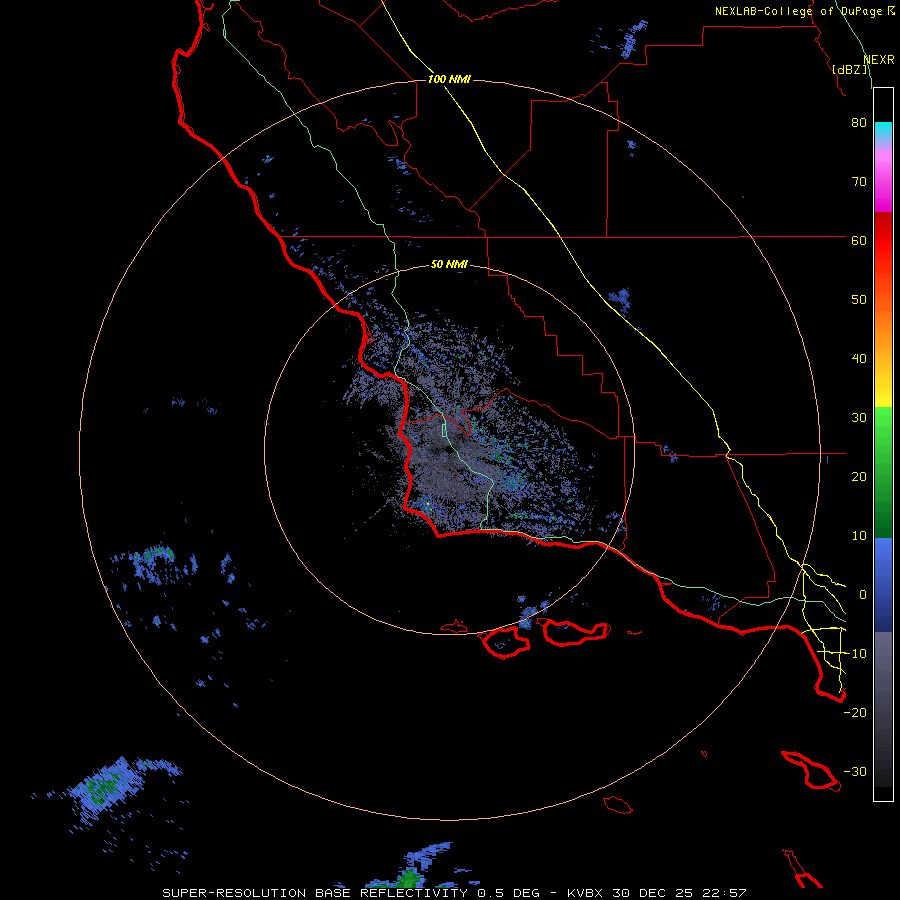
Task: Click the [dBZ] unit label
Action: pyautogui.click(x=850, y=69)
